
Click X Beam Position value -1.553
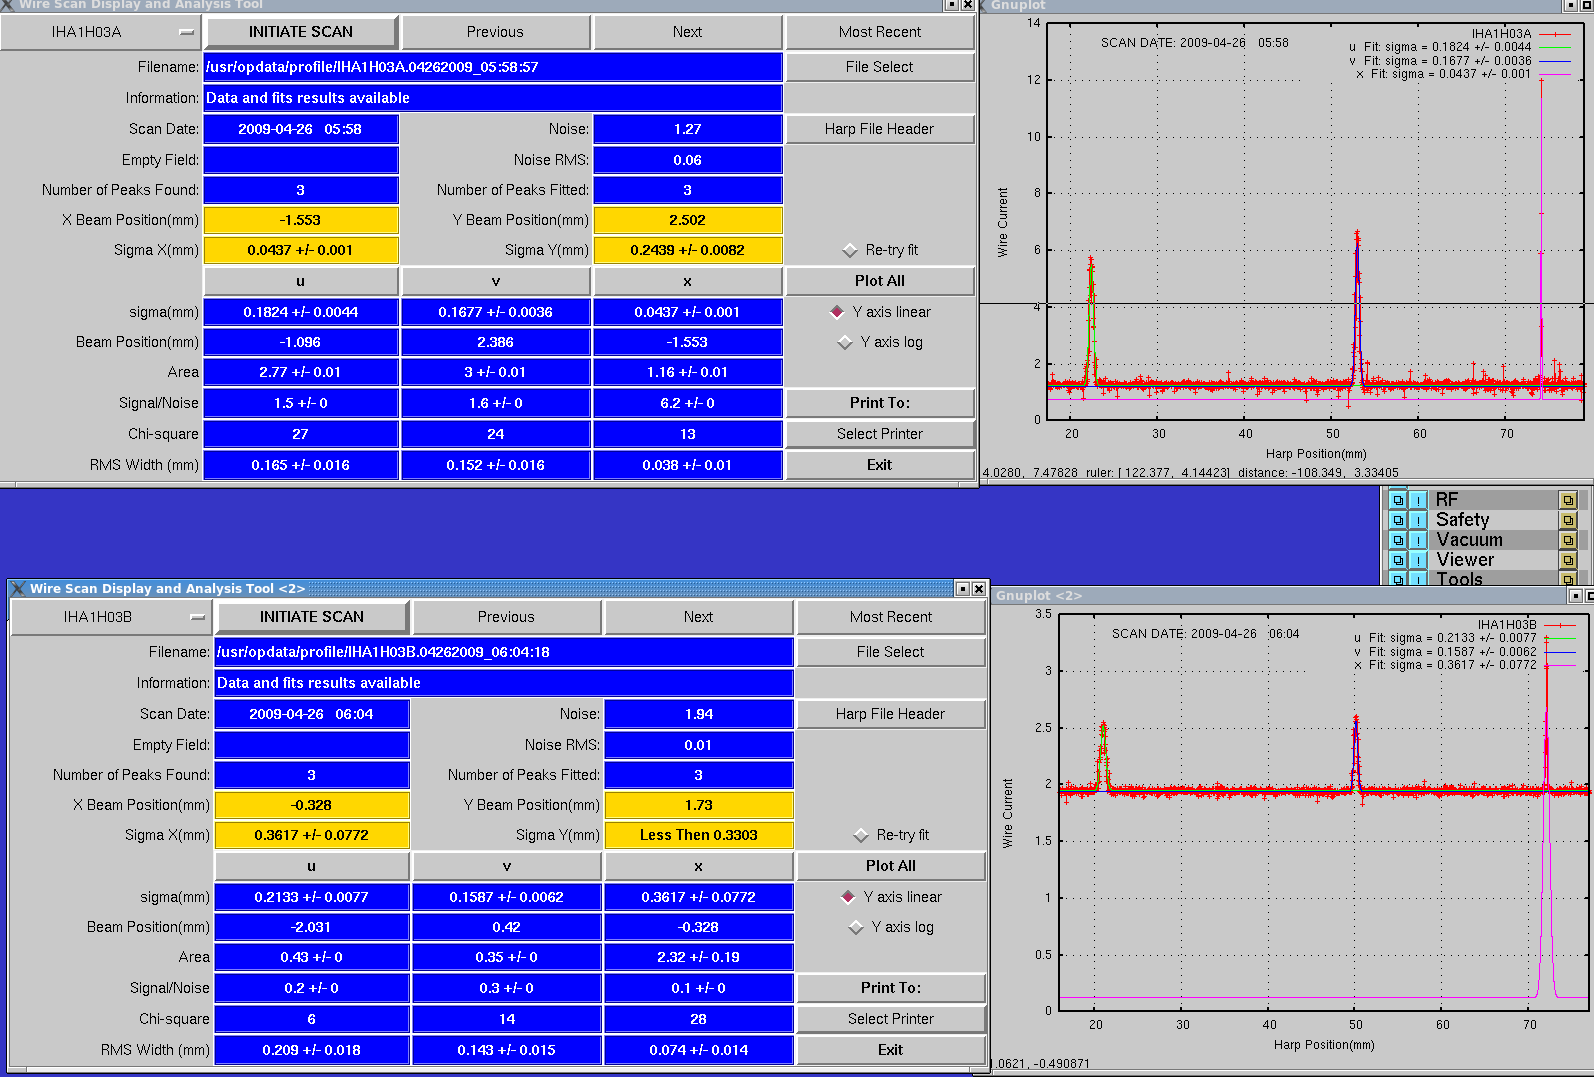coord(301,220)
